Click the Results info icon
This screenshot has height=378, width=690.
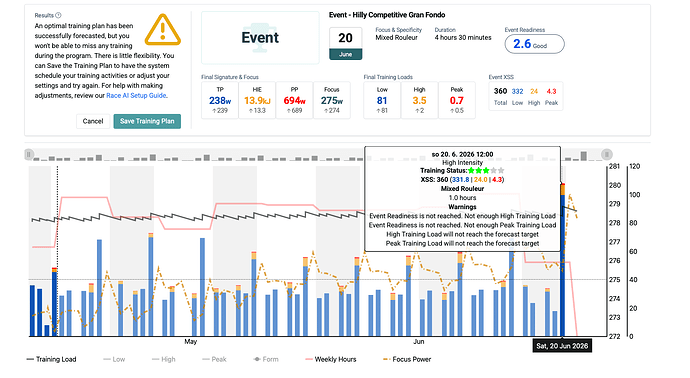(x=58, y=15)
